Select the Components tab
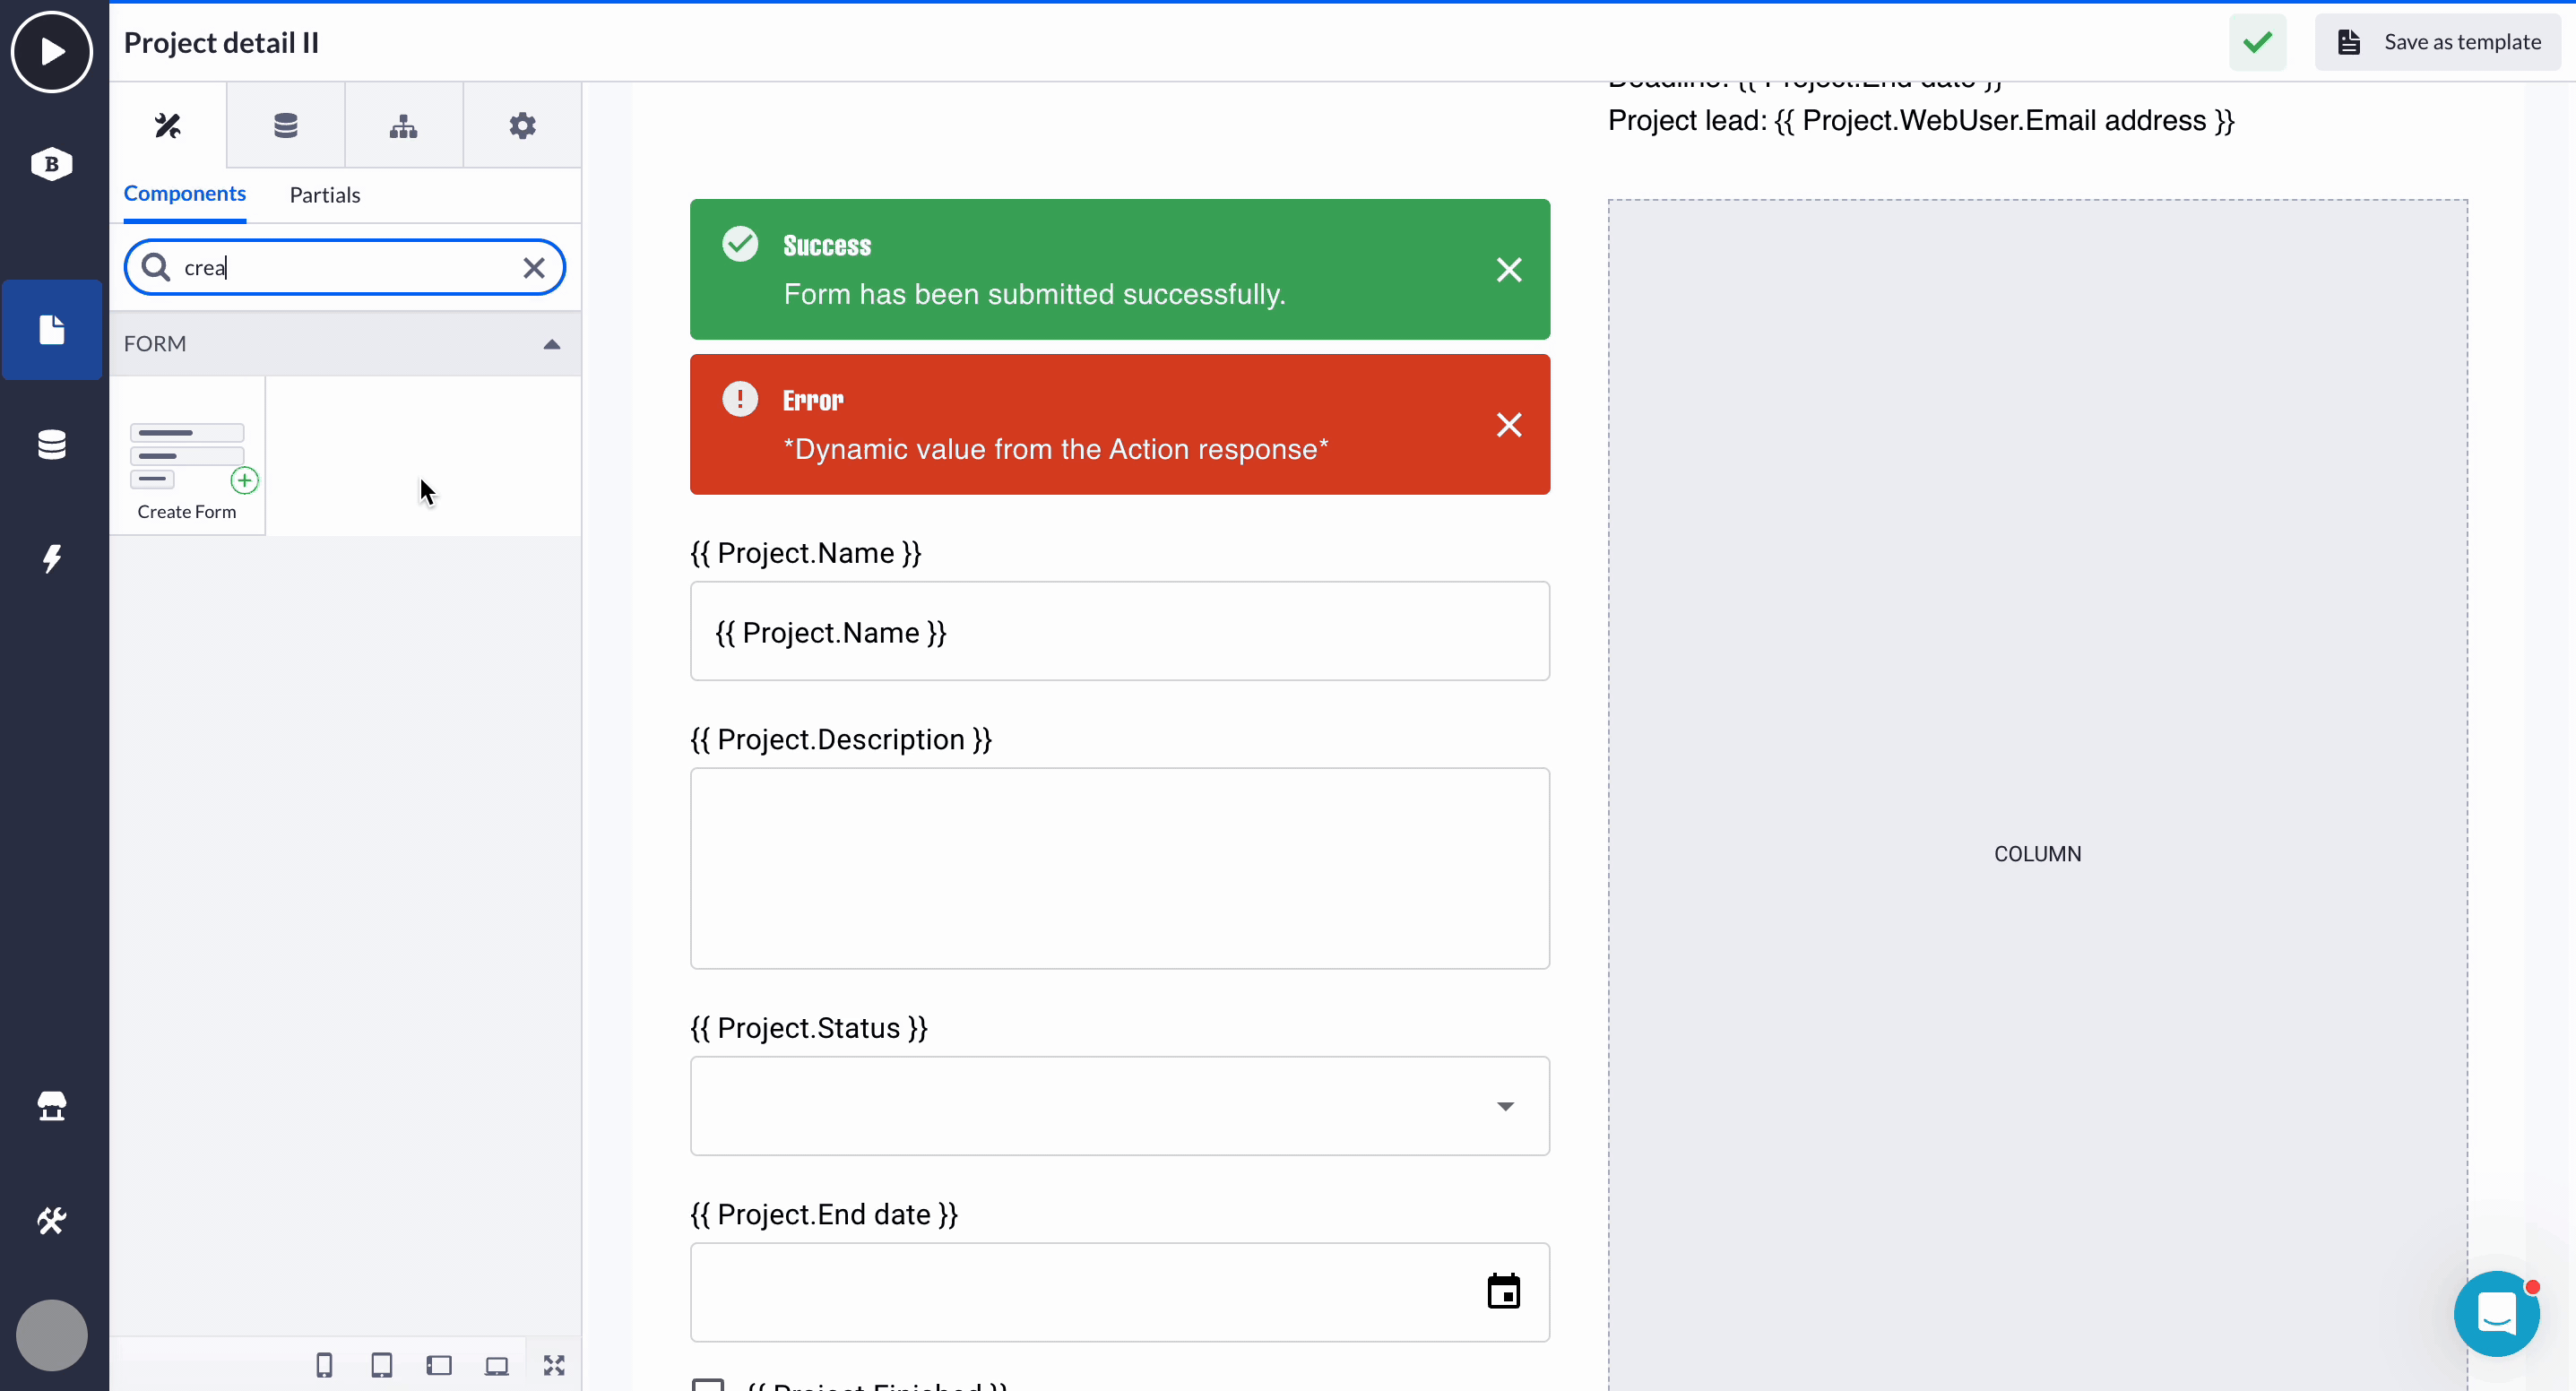The width and height of the screenshot is (2576, 1391). [185, 193]
